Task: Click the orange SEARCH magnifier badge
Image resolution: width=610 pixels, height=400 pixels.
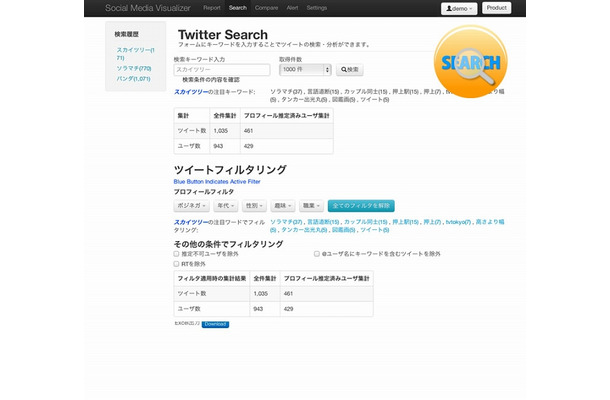Action: click(470, 61)
